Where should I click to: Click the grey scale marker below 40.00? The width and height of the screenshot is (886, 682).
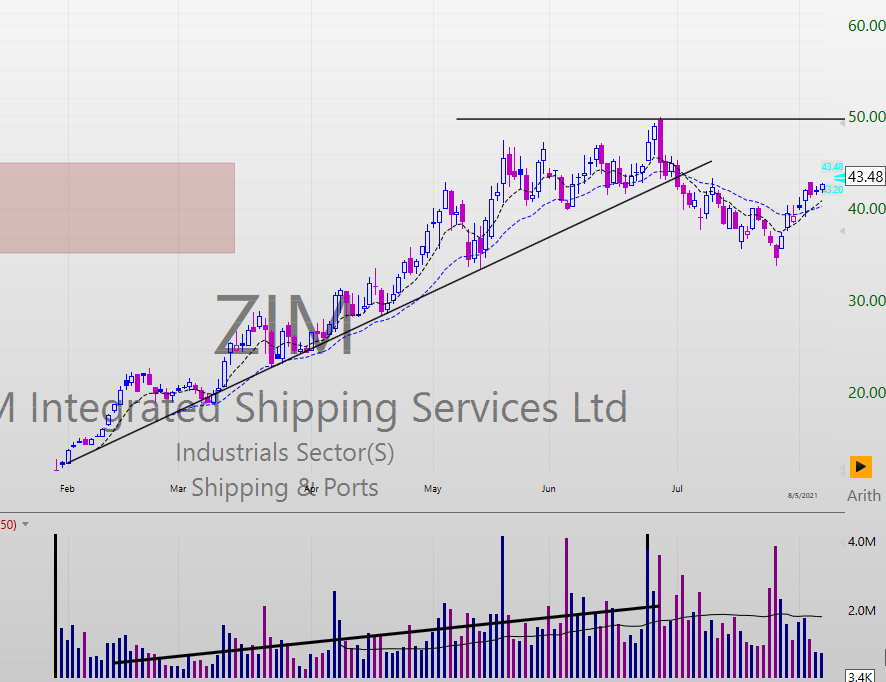click(841, 231)
